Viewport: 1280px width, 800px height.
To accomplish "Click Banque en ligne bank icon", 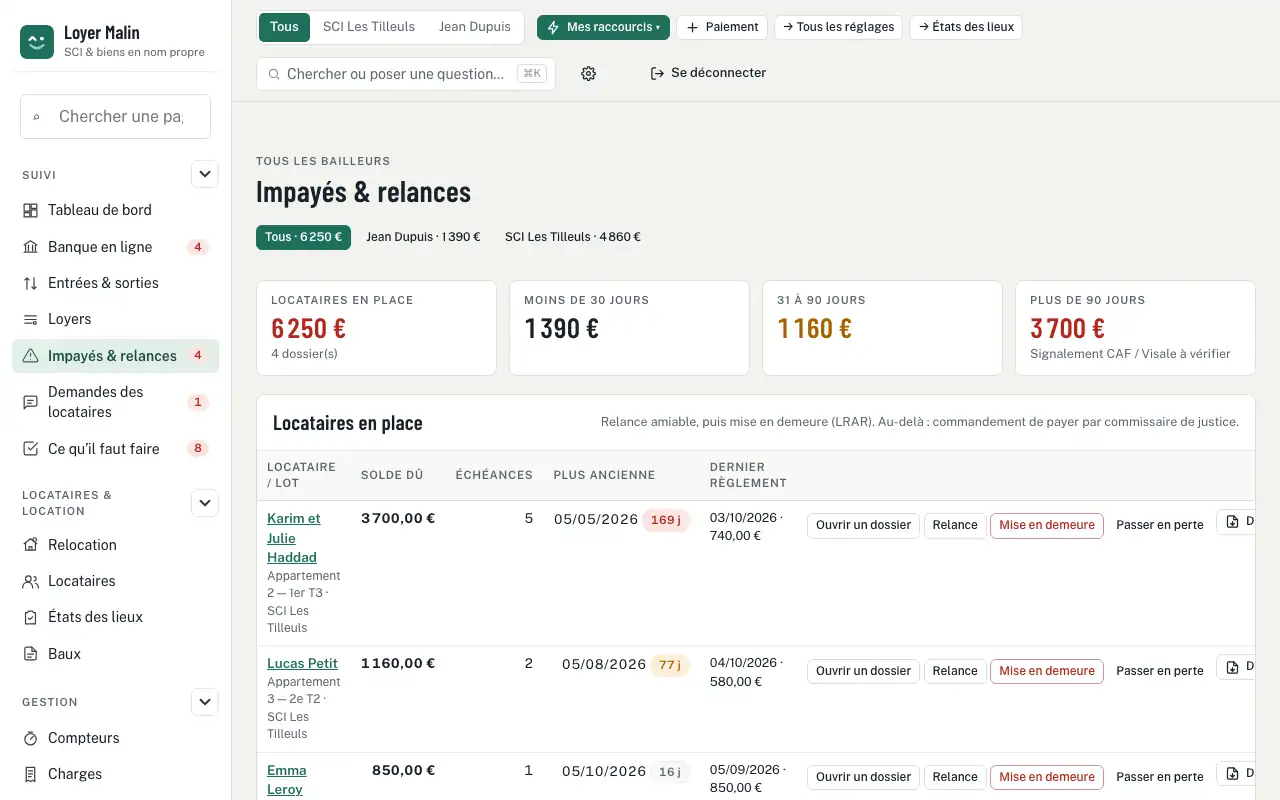I will click(30, 247).
